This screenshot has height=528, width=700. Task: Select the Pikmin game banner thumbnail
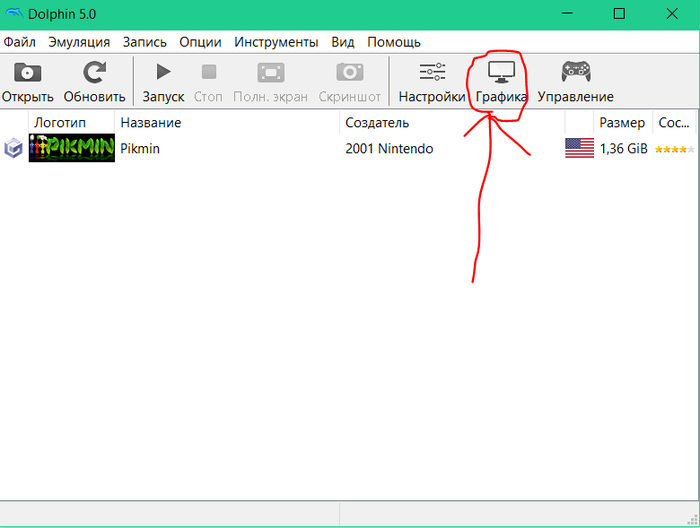tap(71, 148)
